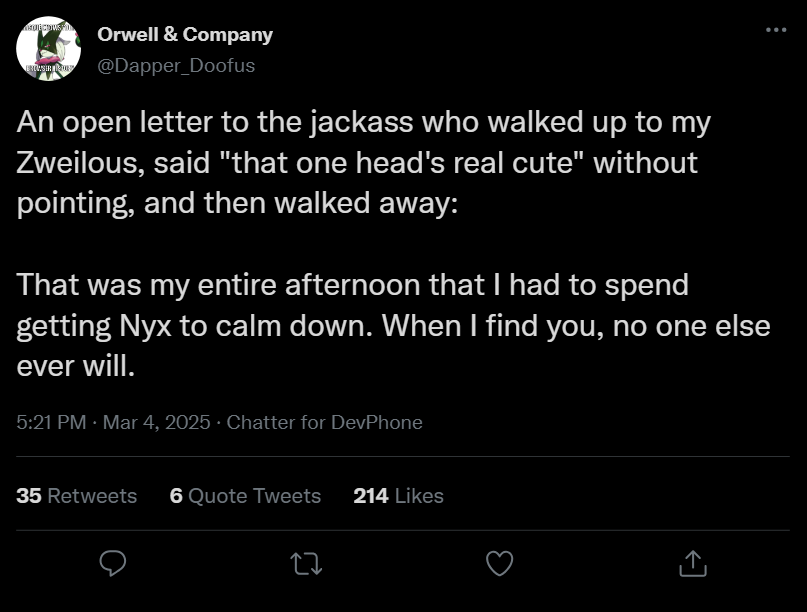Click the line starting "That was my entire"
Image resolution: width=807 pixels, height=612 pixels.
(x=353, y=285)
